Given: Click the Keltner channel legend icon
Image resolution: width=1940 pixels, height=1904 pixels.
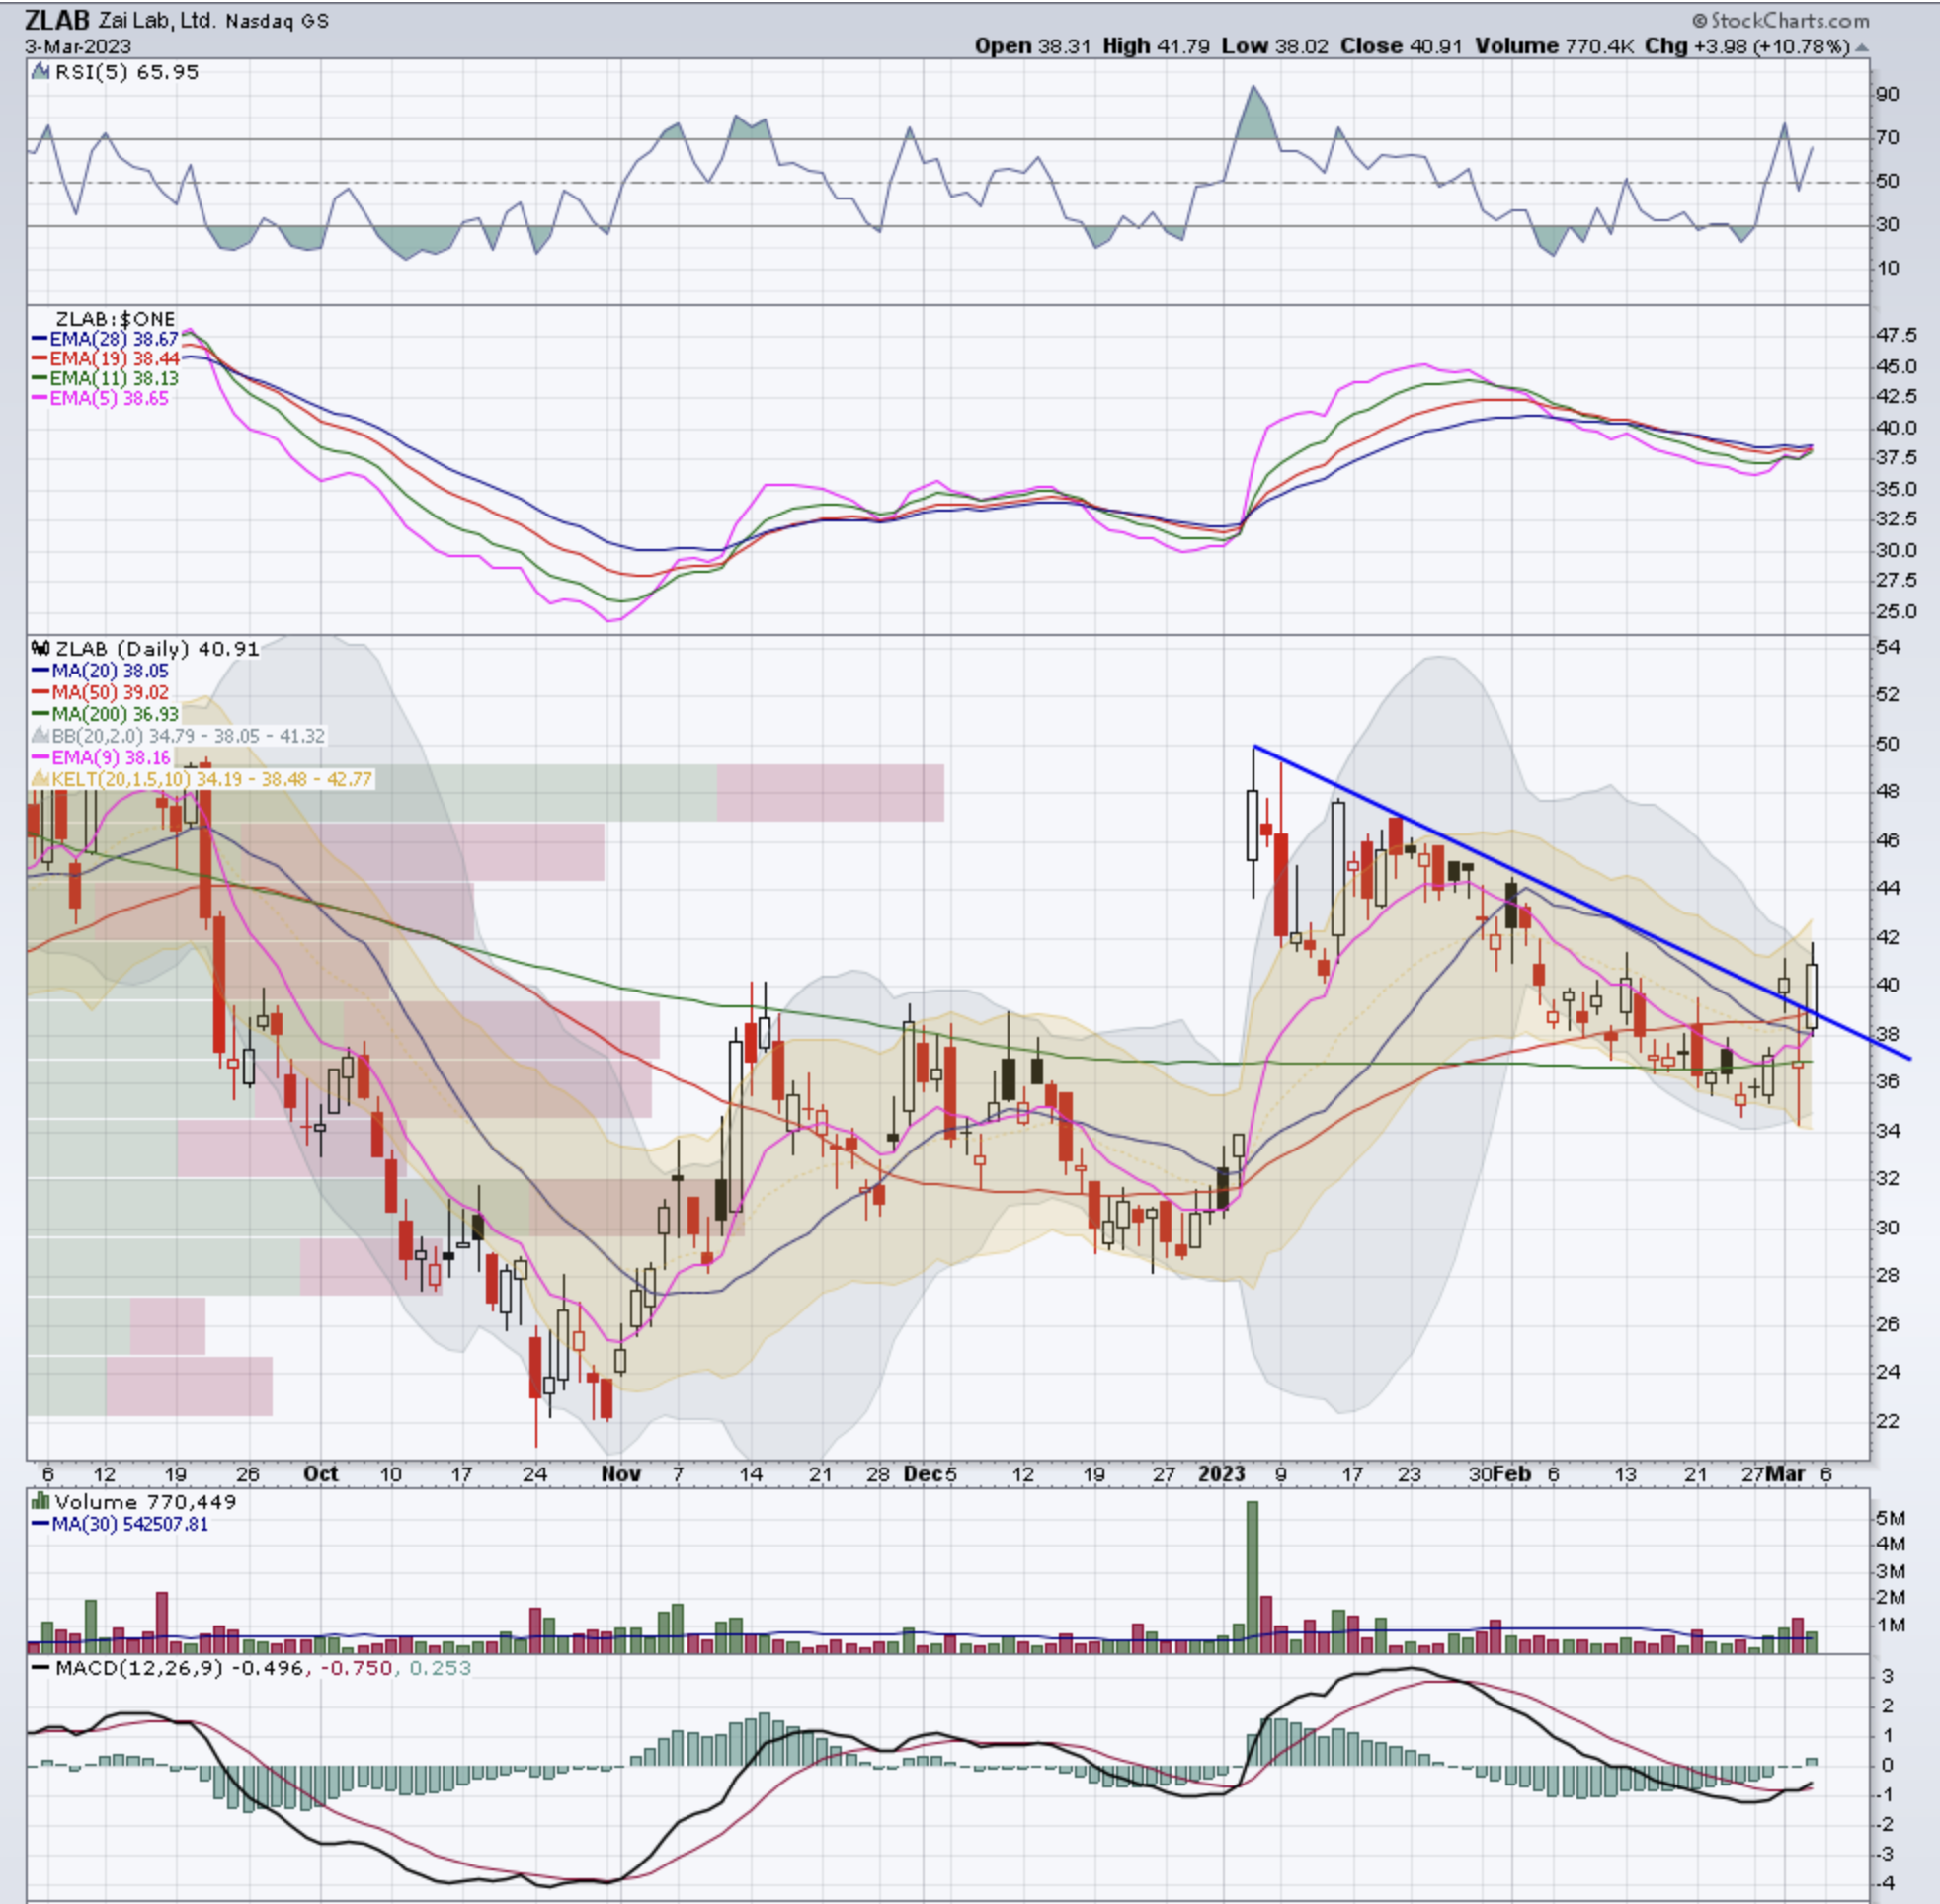Looking at the screenshot, I should pos(41,779).
